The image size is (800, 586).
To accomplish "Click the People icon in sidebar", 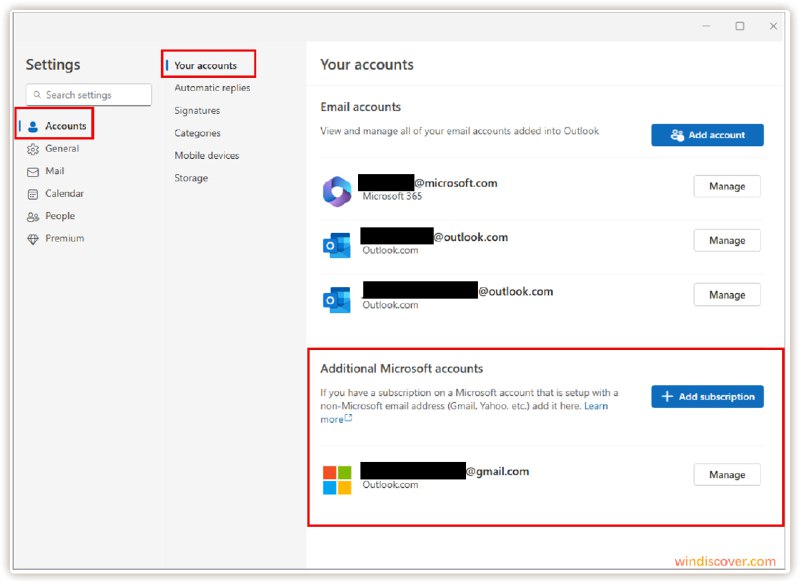I will [33, 217].
